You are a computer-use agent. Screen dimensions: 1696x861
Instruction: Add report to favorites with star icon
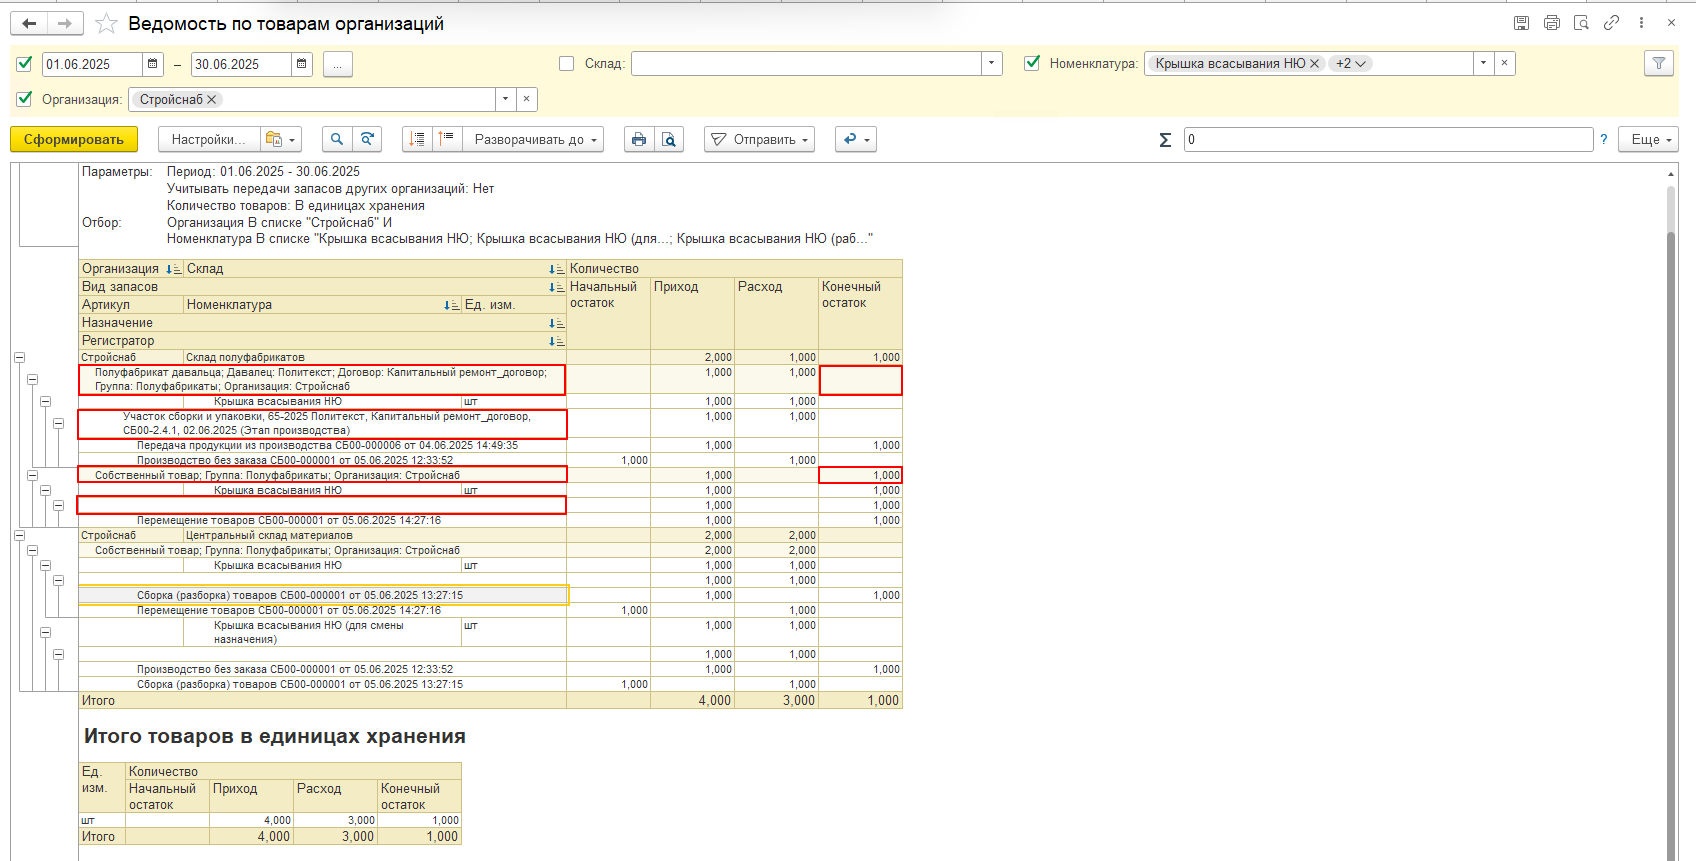[106, 24]
